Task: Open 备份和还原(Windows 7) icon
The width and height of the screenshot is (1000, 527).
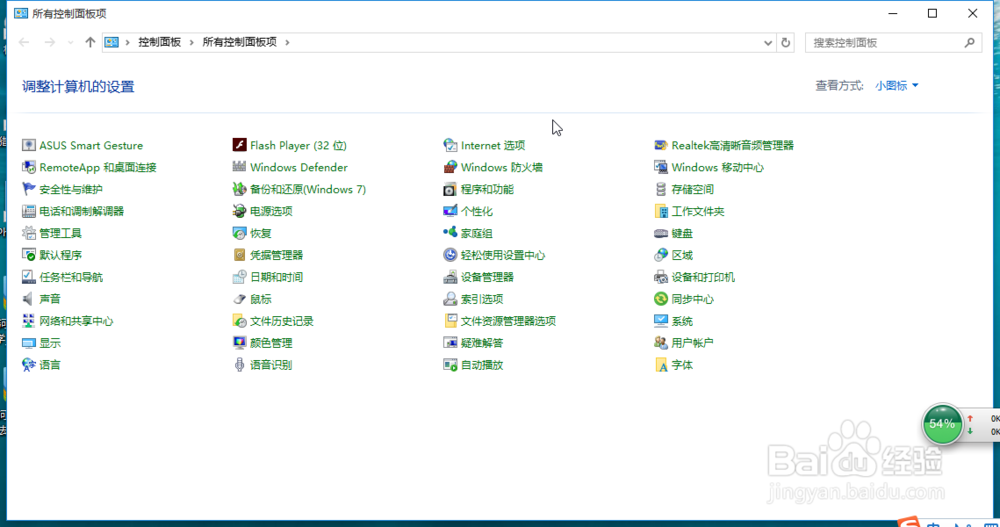Action: click(239, 189)
